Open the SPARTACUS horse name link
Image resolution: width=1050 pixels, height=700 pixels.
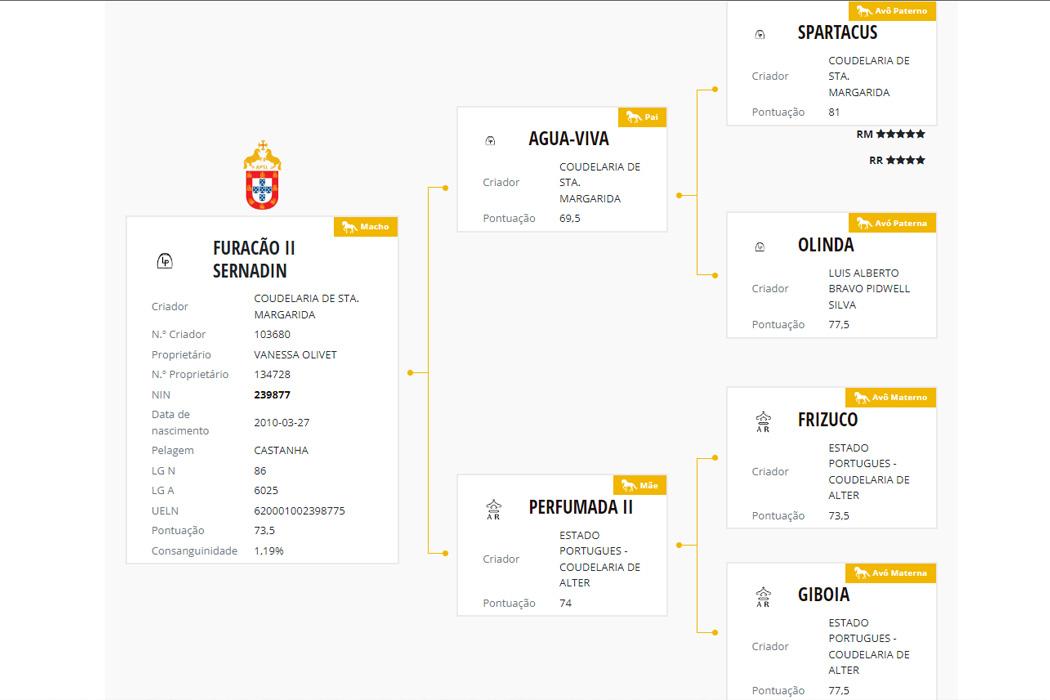point(837,32)
